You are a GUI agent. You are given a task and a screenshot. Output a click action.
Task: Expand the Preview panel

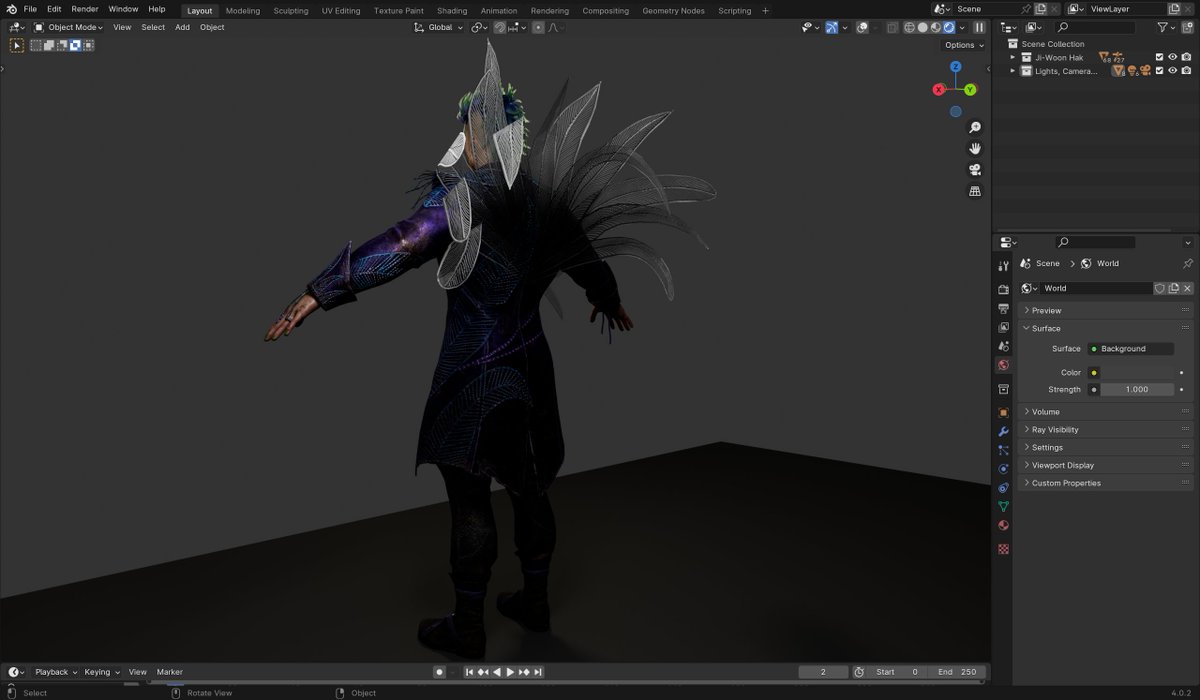click(x=1104, y=311)
